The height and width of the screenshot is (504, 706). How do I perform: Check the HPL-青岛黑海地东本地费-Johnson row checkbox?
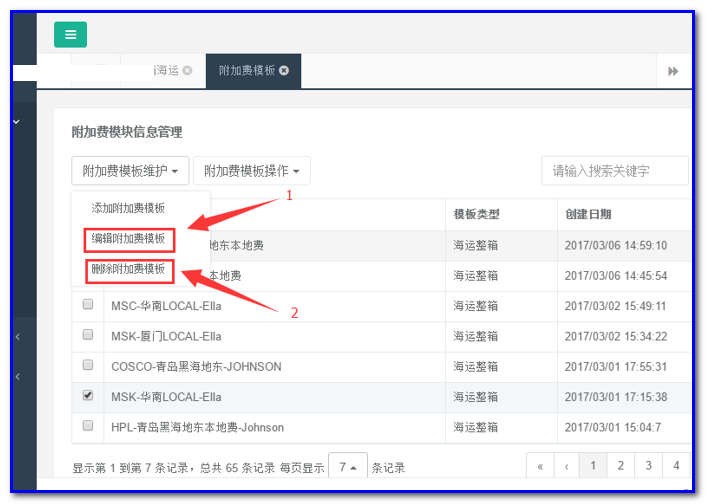pos(88,425)
